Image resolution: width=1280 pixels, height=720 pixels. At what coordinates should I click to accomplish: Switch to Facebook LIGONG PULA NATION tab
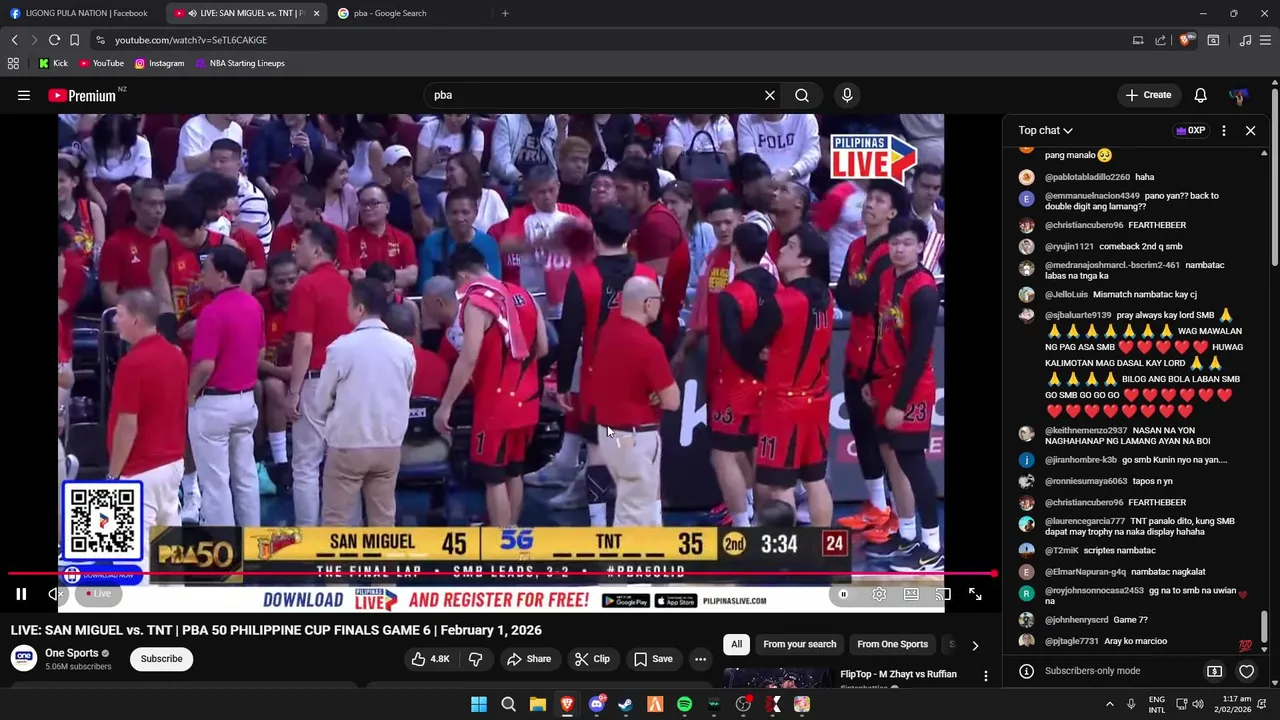coord(80,13)
